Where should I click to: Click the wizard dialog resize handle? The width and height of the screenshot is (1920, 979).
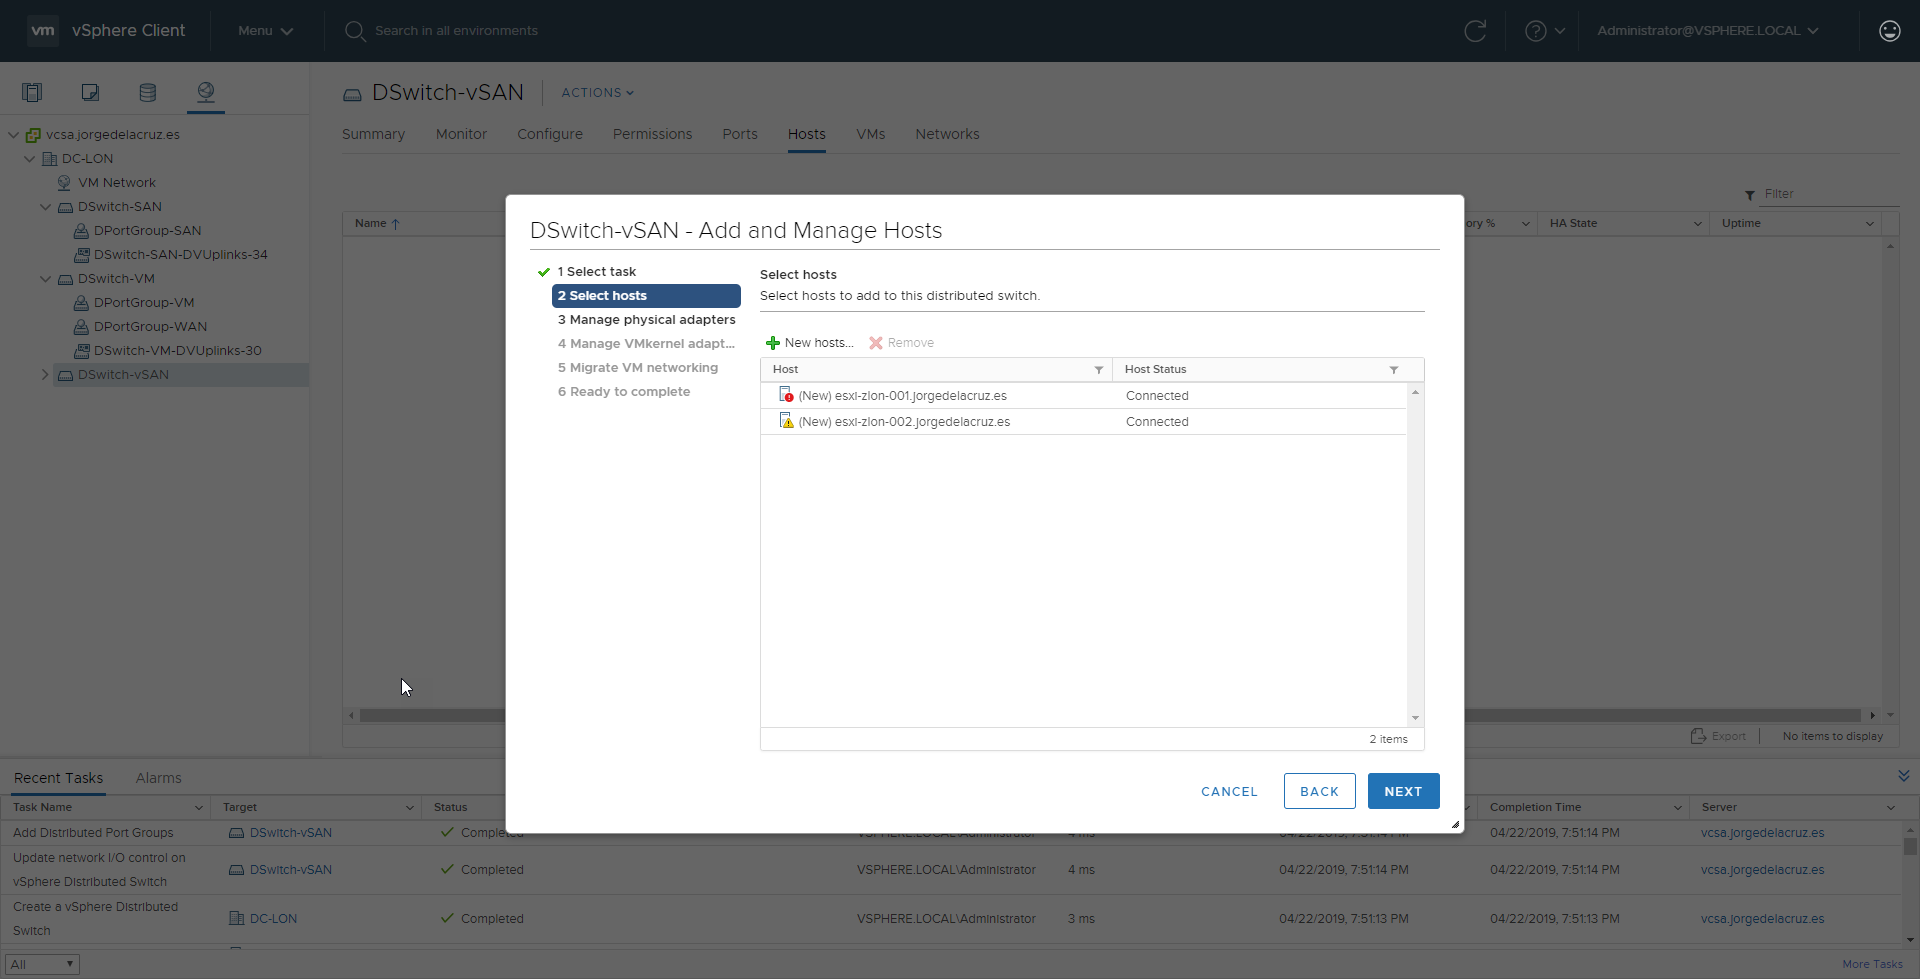coord(1455,824)
